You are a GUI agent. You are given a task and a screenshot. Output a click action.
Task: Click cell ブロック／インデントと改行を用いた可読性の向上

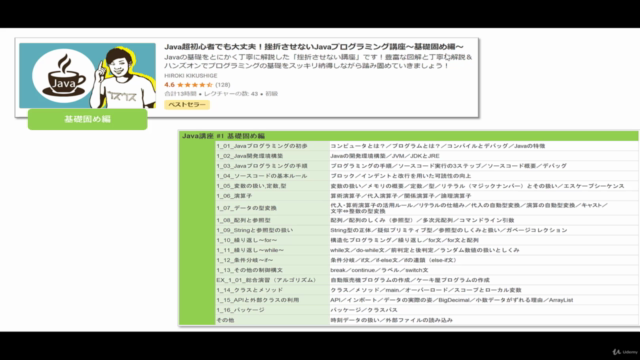(x=484, y=176)
